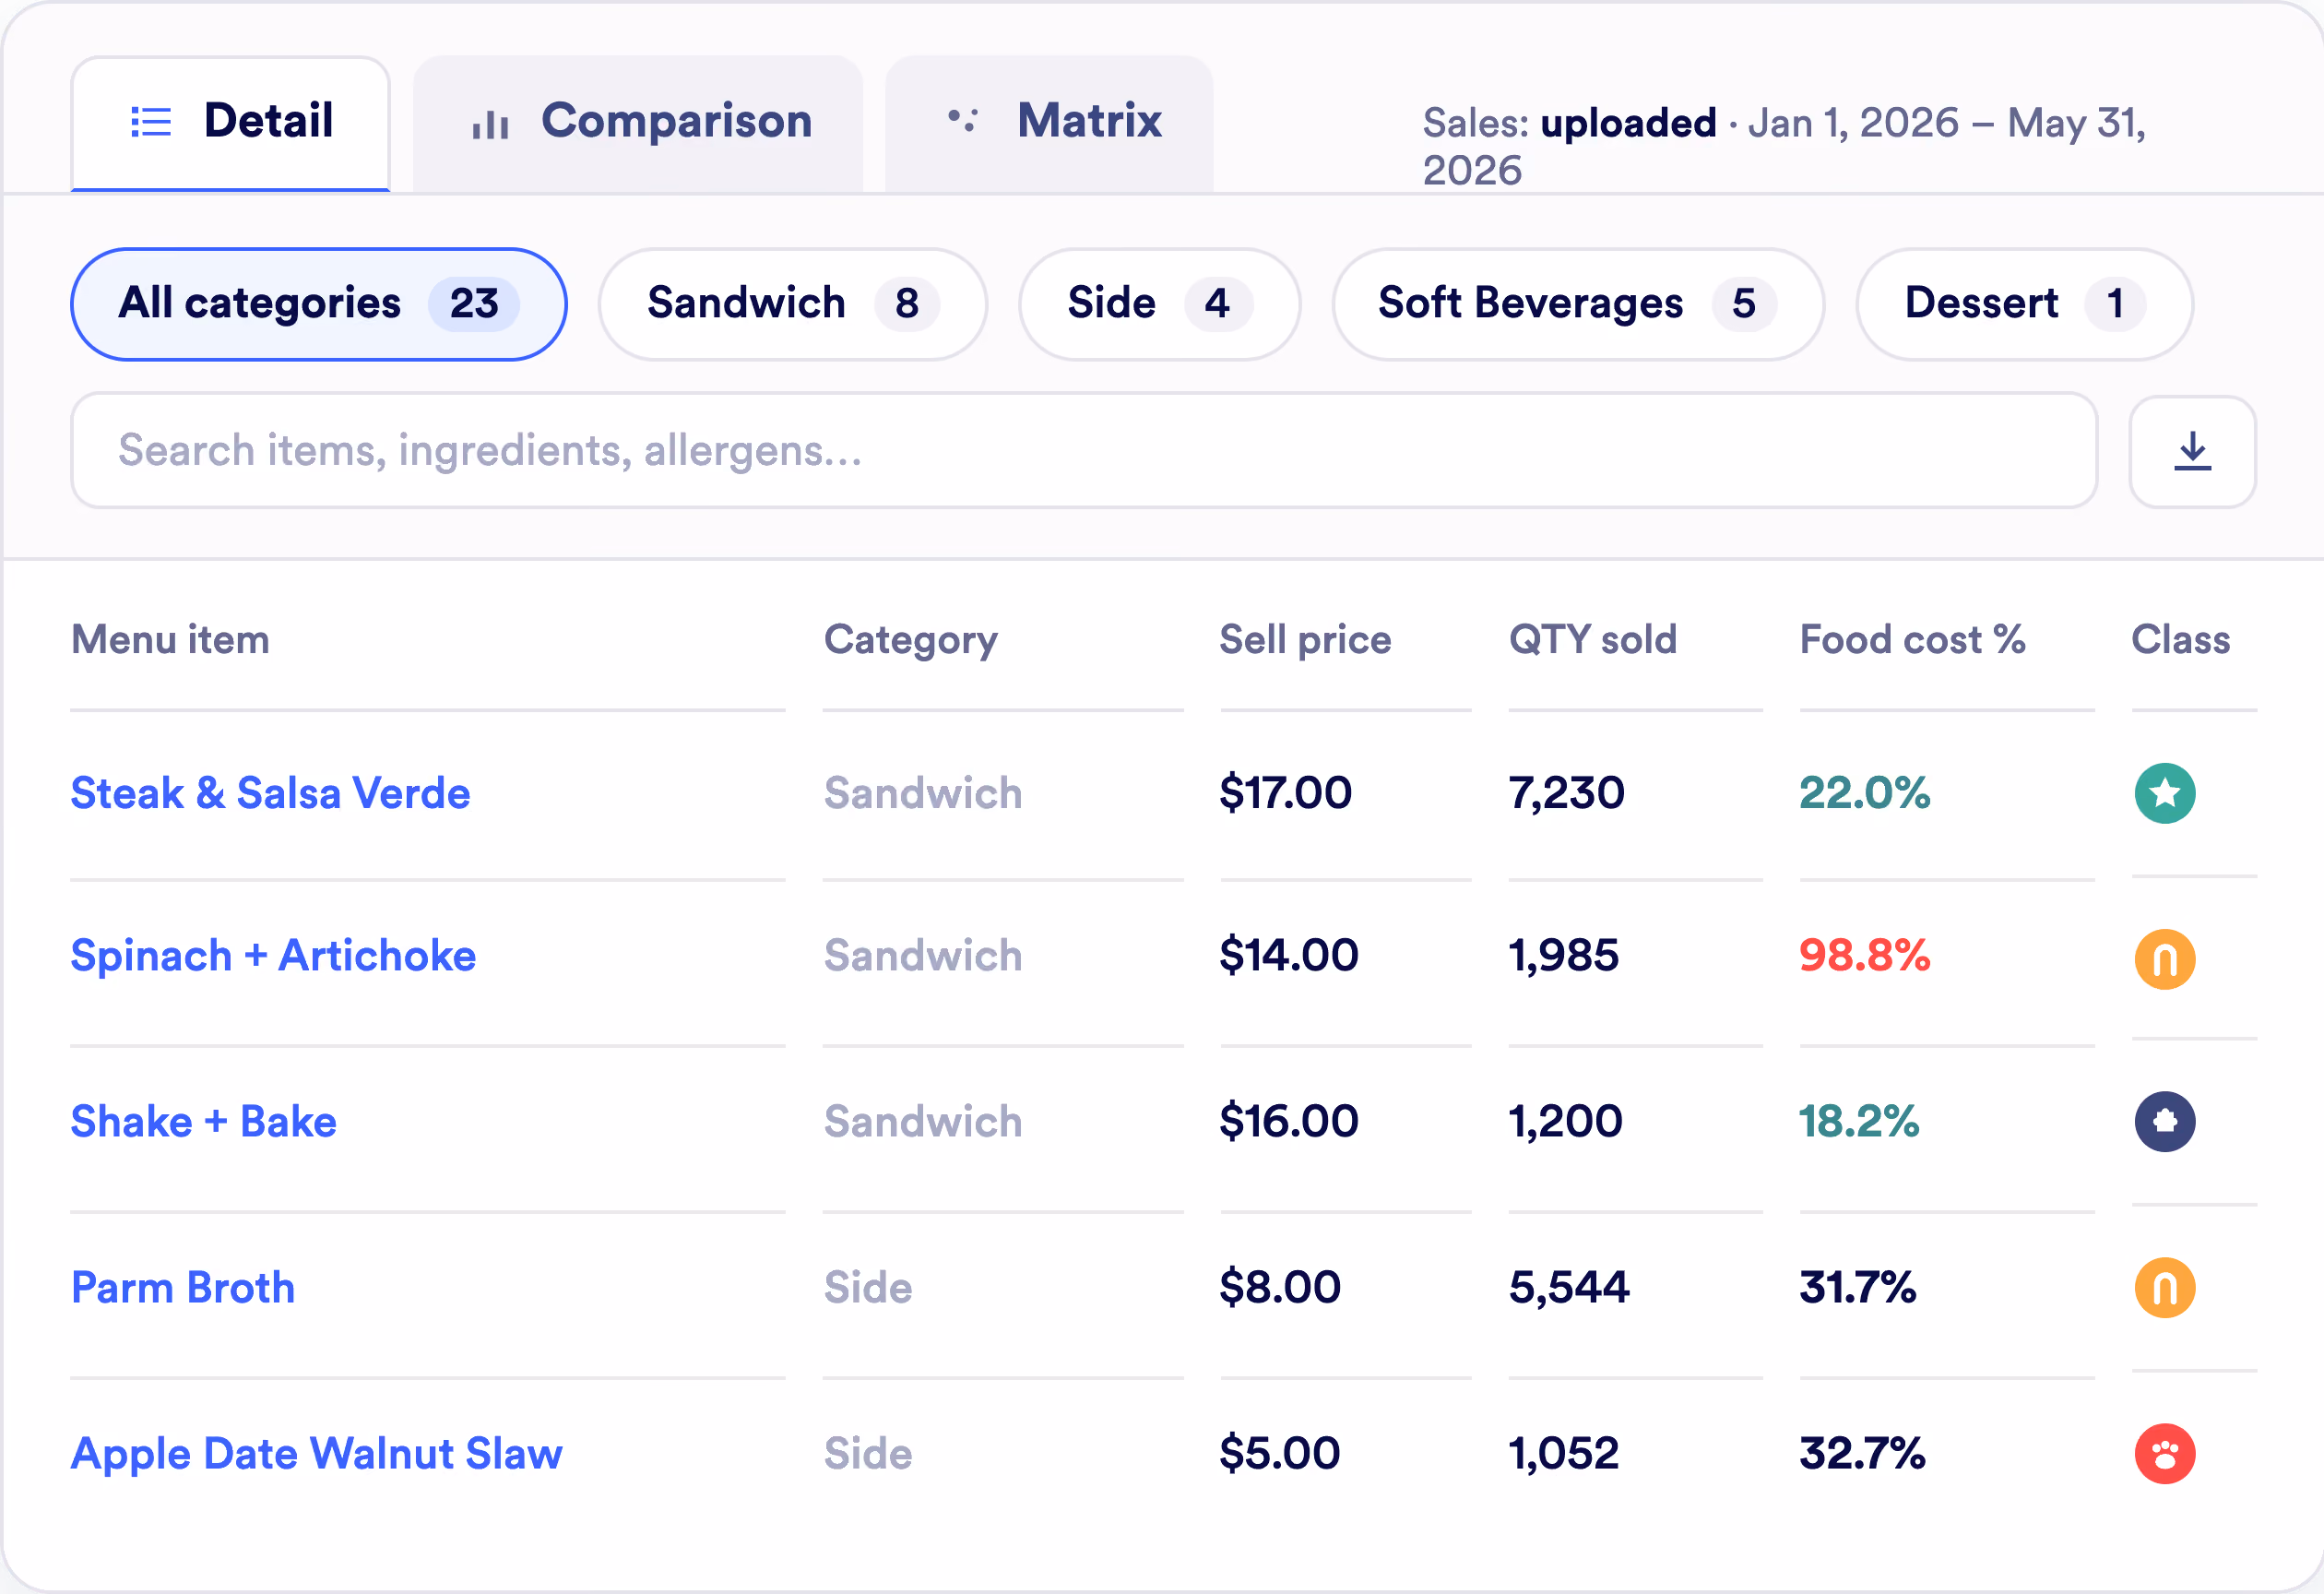Sort by the Class column header

pyautogui.click(x=2181, y=640)
